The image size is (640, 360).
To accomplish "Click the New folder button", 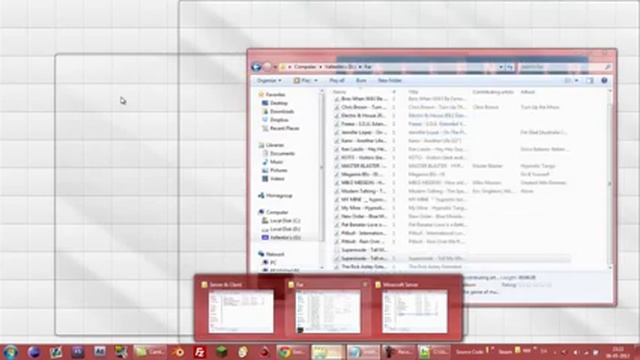I will point(390,80).
